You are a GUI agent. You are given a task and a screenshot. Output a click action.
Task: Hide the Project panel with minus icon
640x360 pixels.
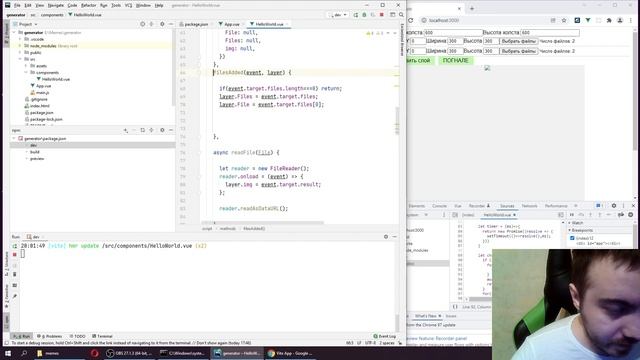pos(171,24)
